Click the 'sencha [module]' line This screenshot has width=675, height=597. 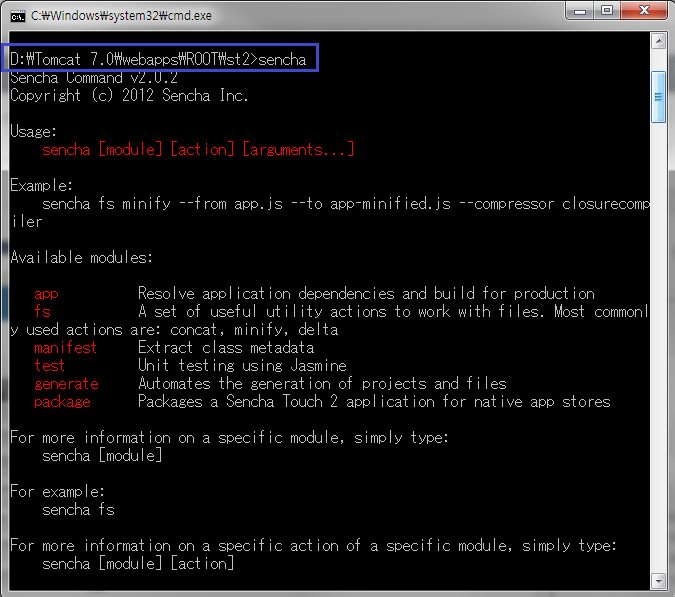[102, 456]
